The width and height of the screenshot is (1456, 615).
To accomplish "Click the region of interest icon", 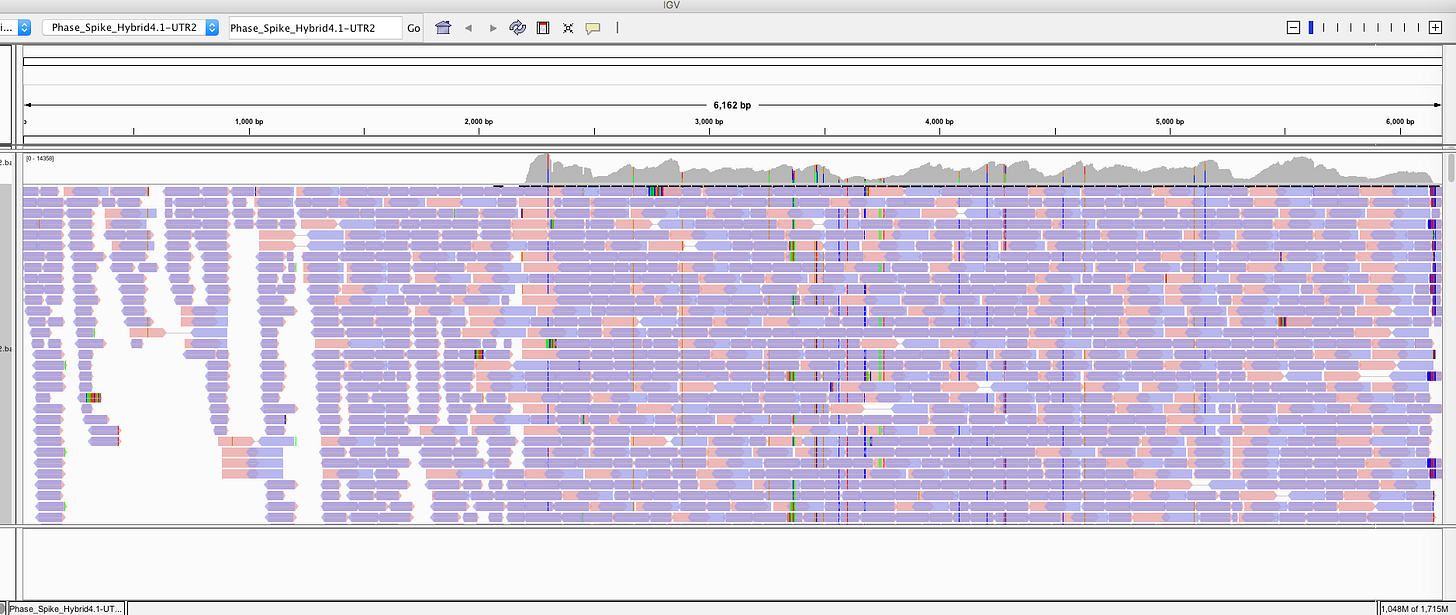I will 543,28.
